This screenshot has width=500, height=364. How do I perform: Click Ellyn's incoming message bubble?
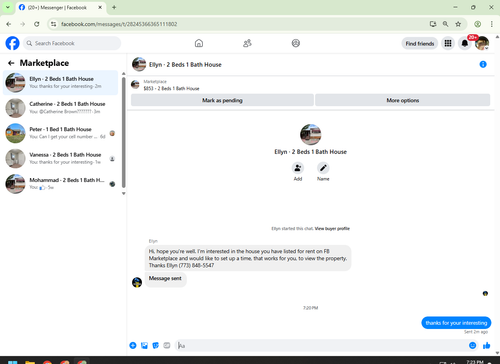[x=248, y=258]
